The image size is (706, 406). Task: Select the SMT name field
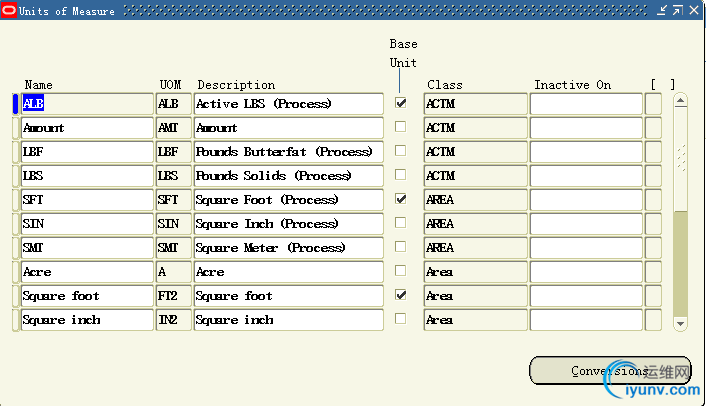(87, 248)
